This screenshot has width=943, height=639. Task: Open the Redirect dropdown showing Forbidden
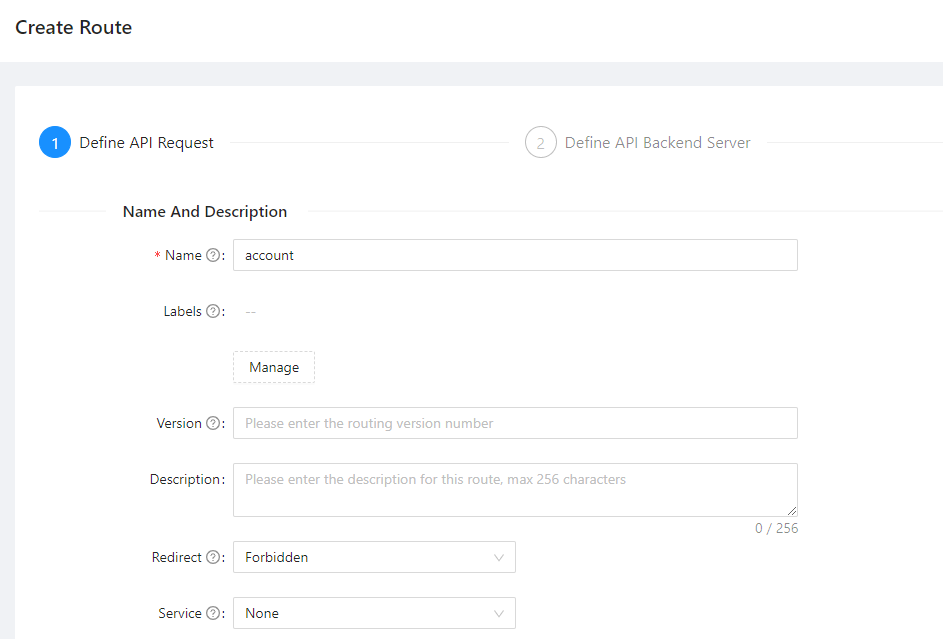(374, 558)
